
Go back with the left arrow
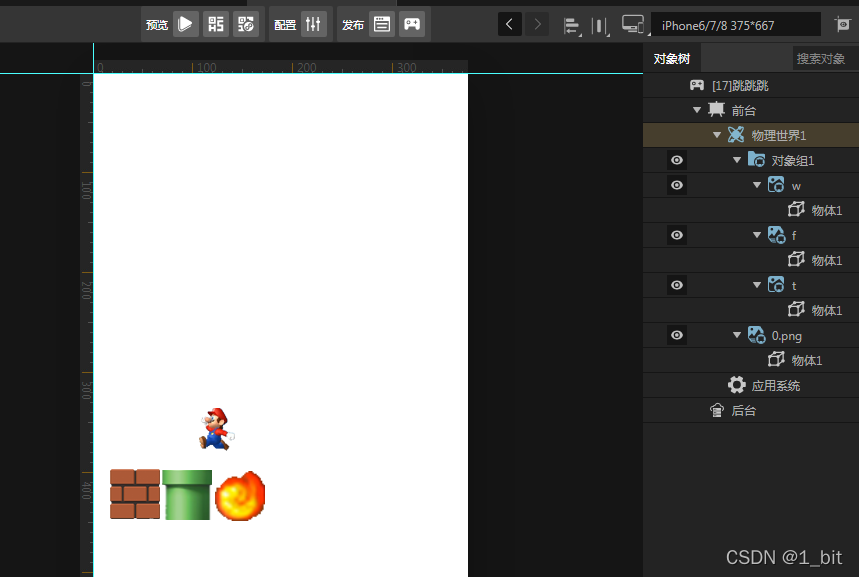[509, 24]
